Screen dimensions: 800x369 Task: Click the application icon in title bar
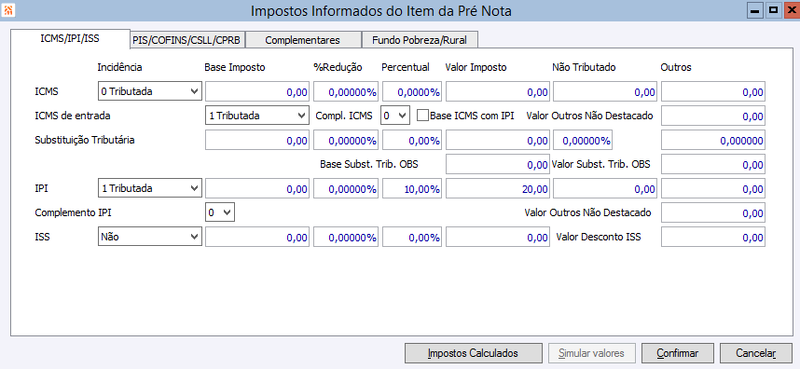tap(9, 11)
